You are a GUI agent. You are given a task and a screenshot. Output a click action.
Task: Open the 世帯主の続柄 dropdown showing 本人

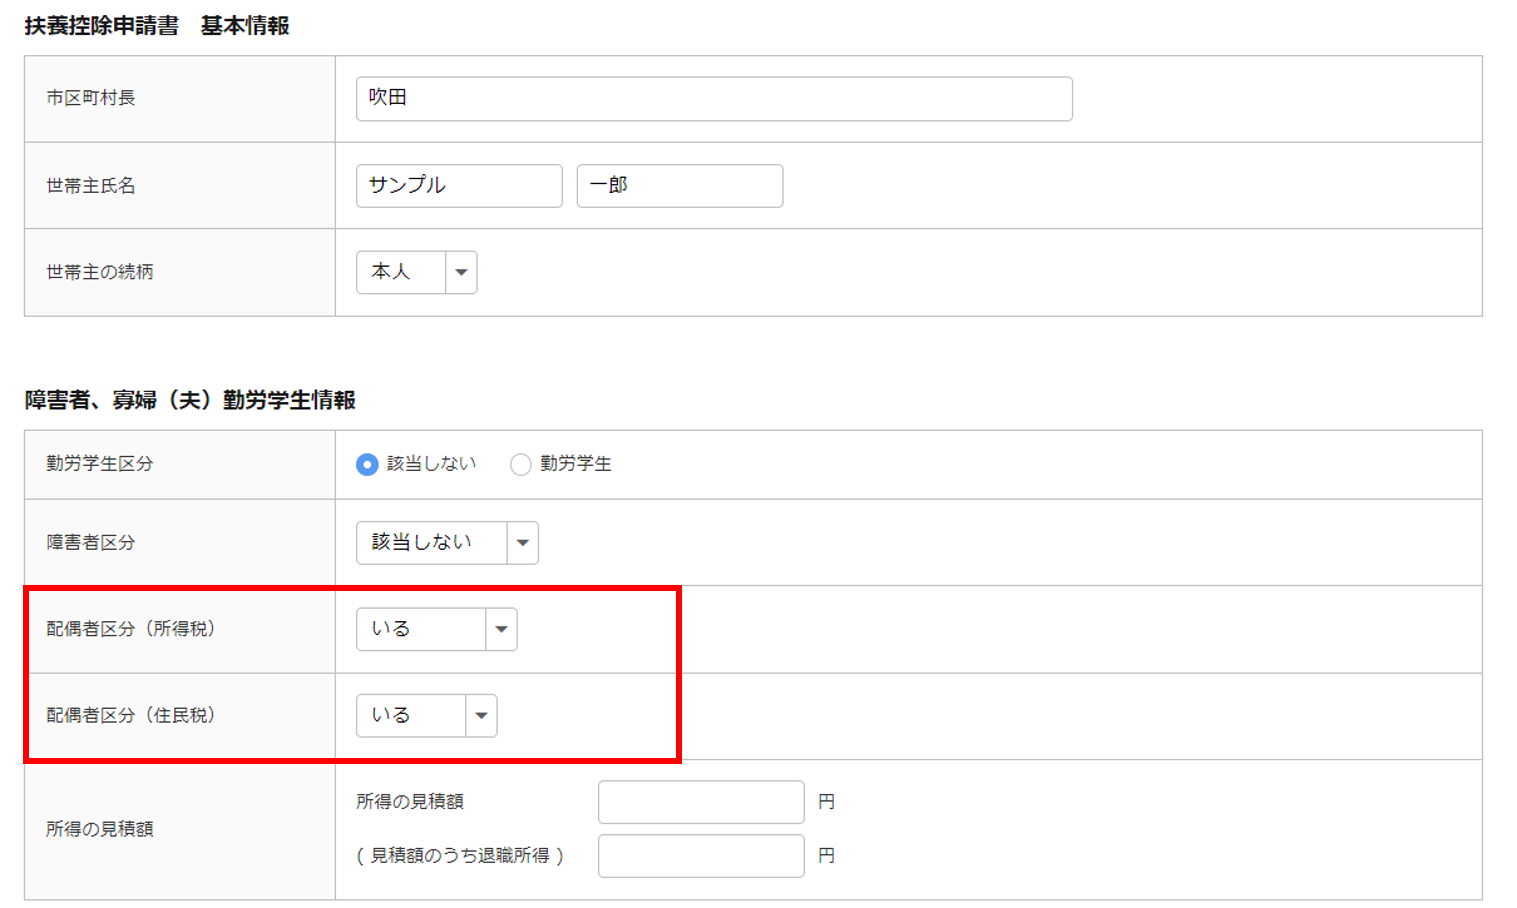coord(401,272)
